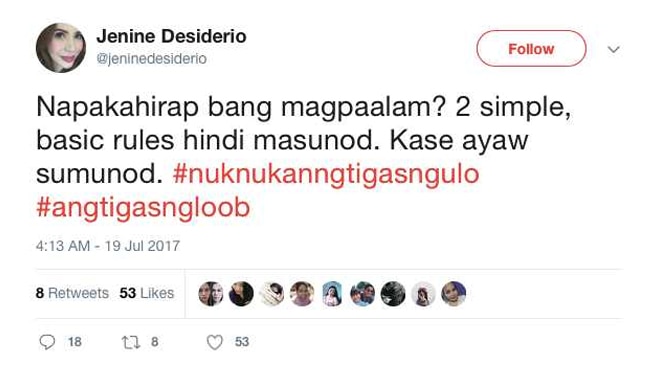Screen dimensions: 660x368
Task: Click the retweet arrows icon
Action: (131, 342)
